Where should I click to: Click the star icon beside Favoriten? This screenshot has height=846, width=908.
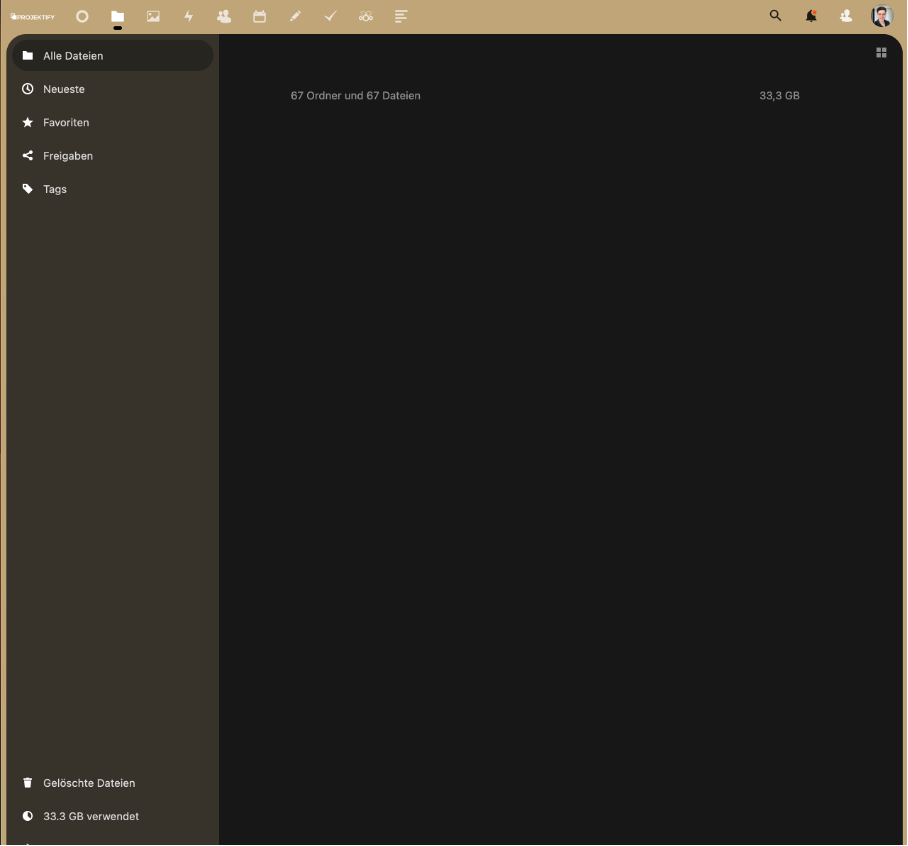pos(27,122)
